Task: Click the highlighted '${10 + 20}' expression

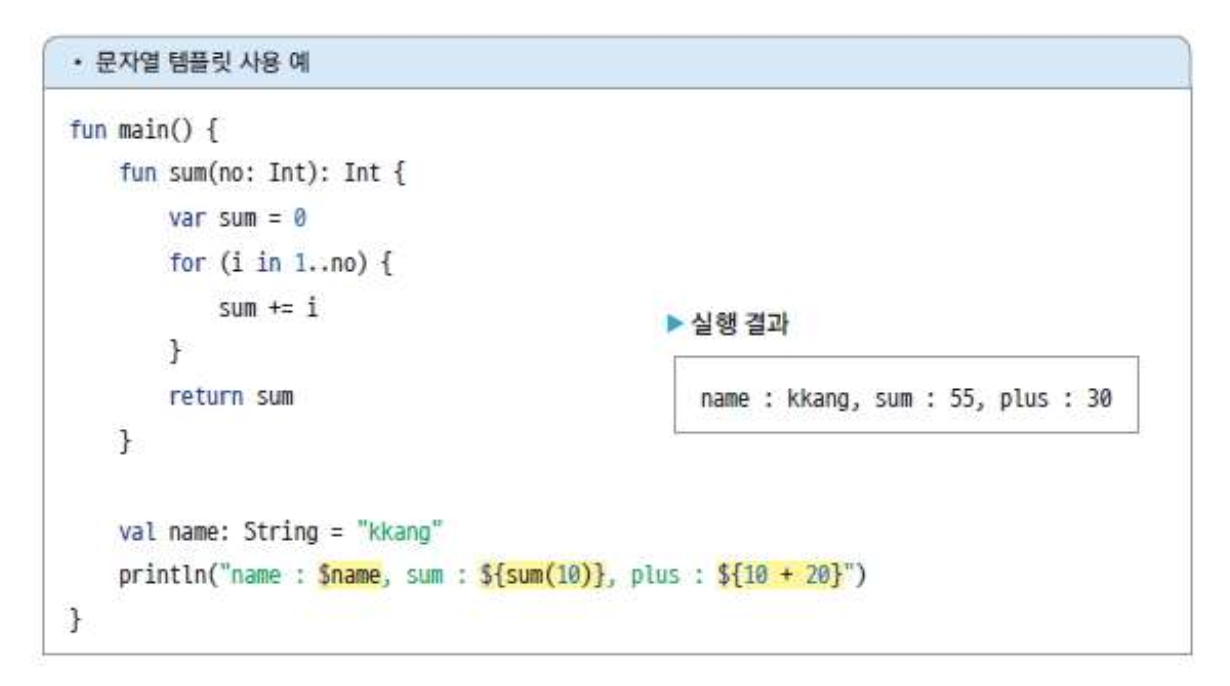Action: pos(781,574)
